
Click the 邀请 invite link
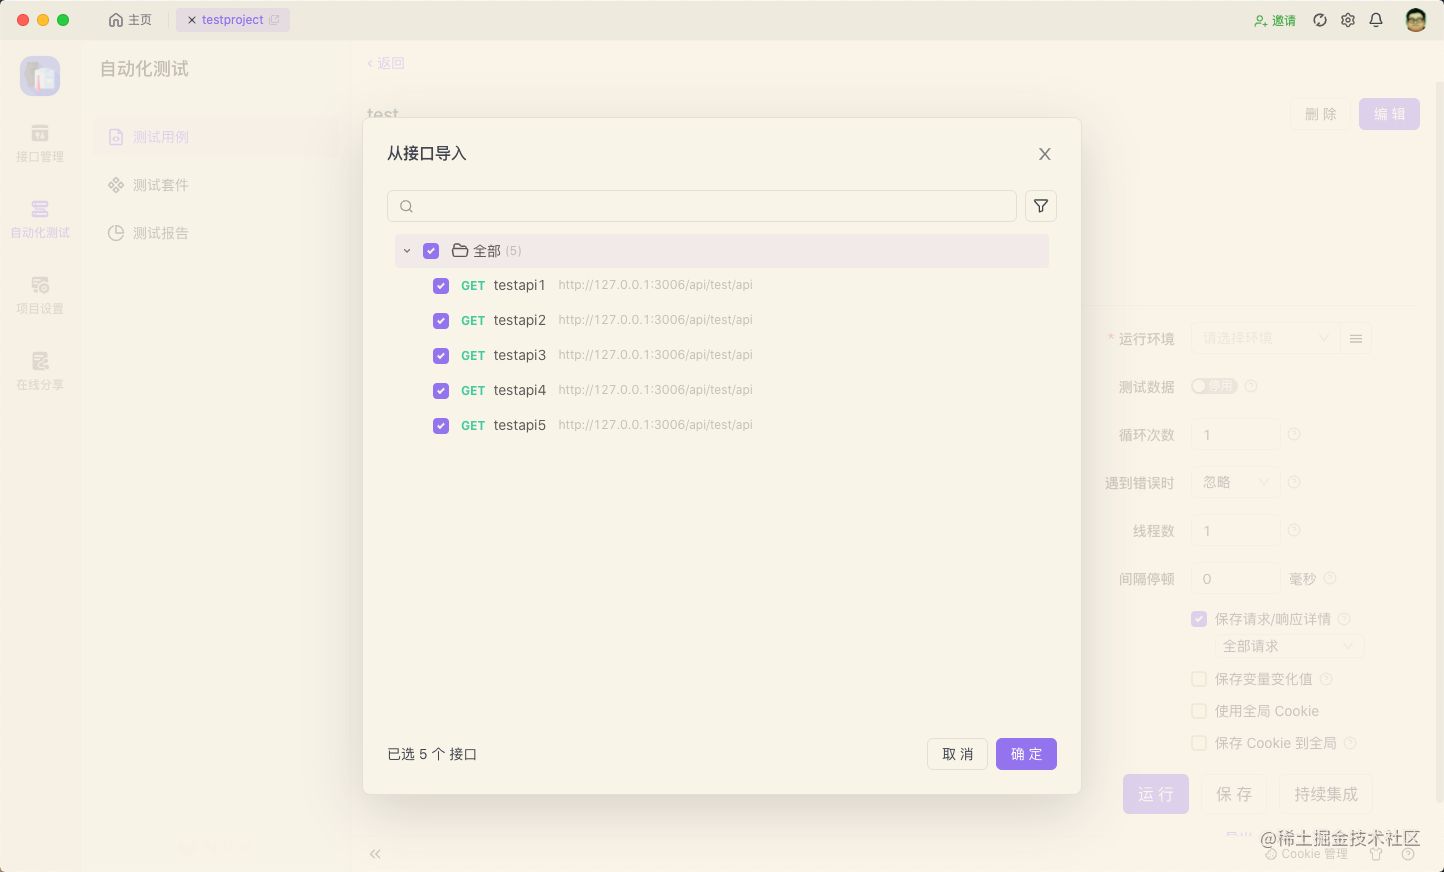coord(1275,20)
